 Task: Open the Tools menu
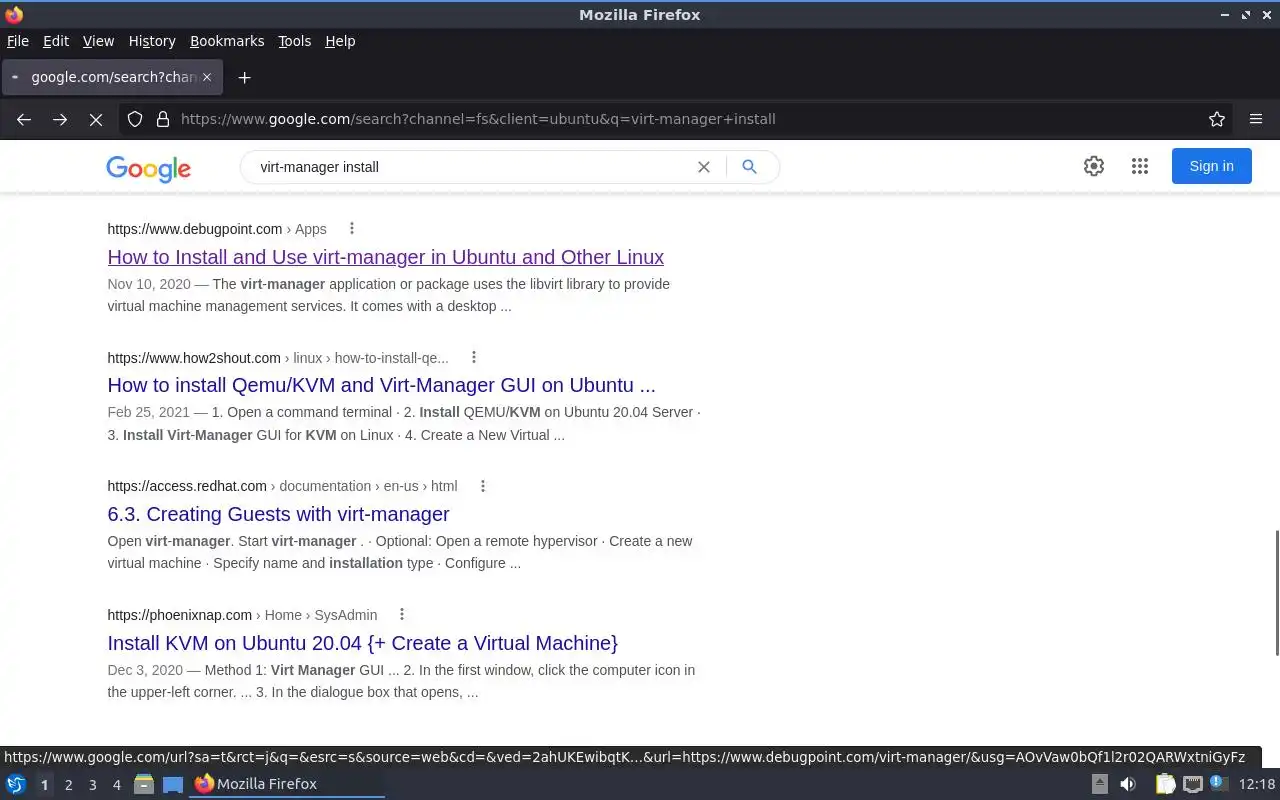coord(295,41)
